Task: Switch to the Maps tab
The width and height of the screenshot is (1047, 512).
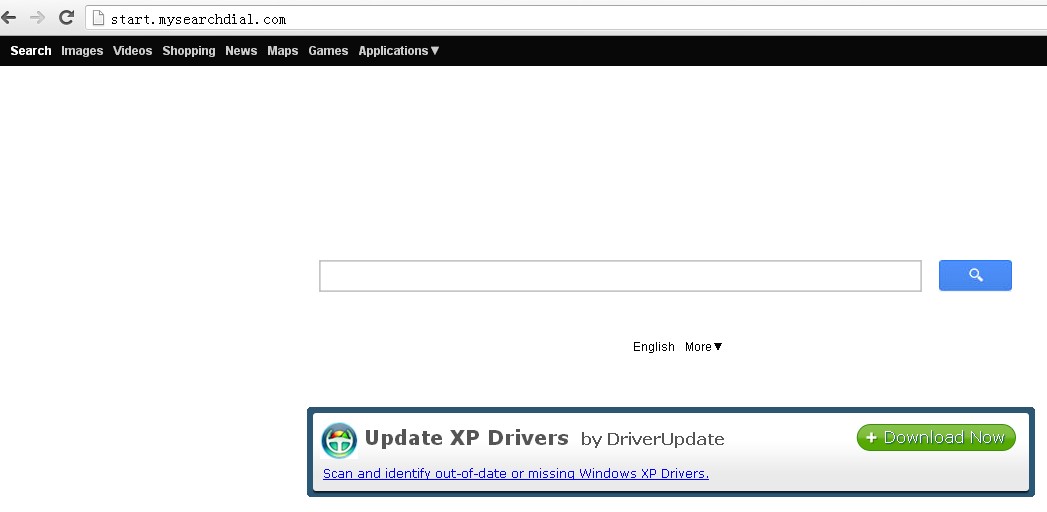Action: pyautogui.click(x=282, y=51)
